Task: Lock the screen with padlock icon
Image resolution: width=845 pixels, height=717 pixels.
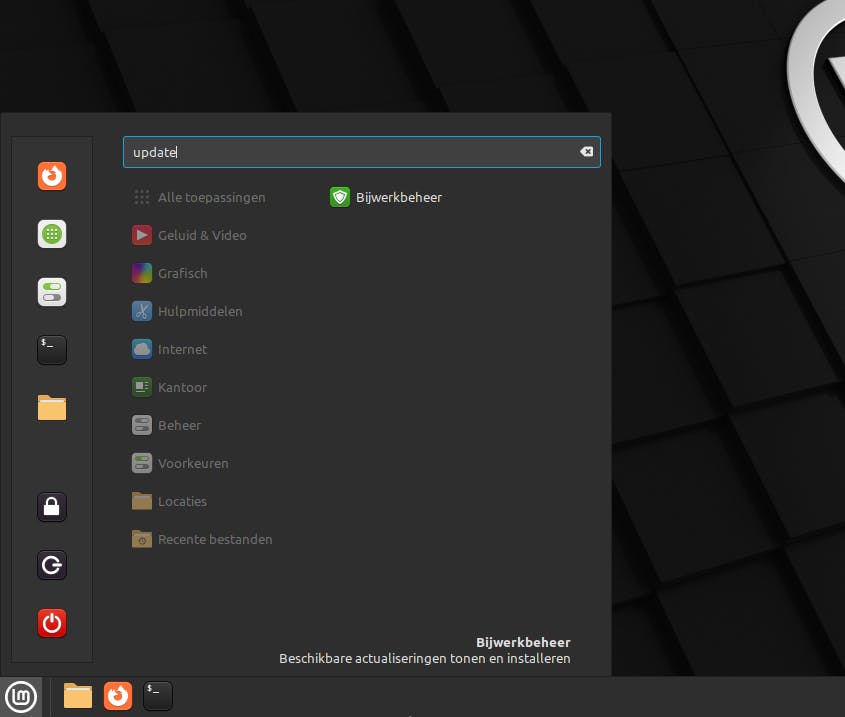Action: [x=52, y=507]
